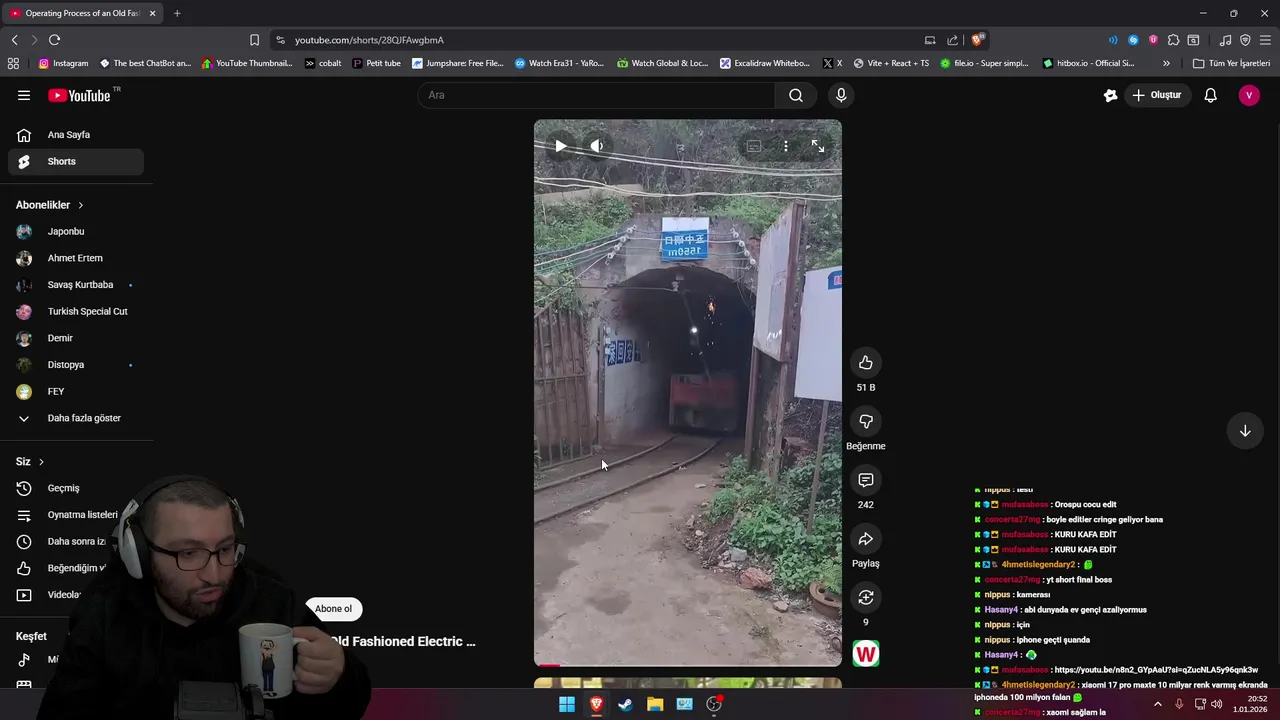The image size is (1280, 720).
Task: Run search with the magnifier button
Action: tap(796, 95)
